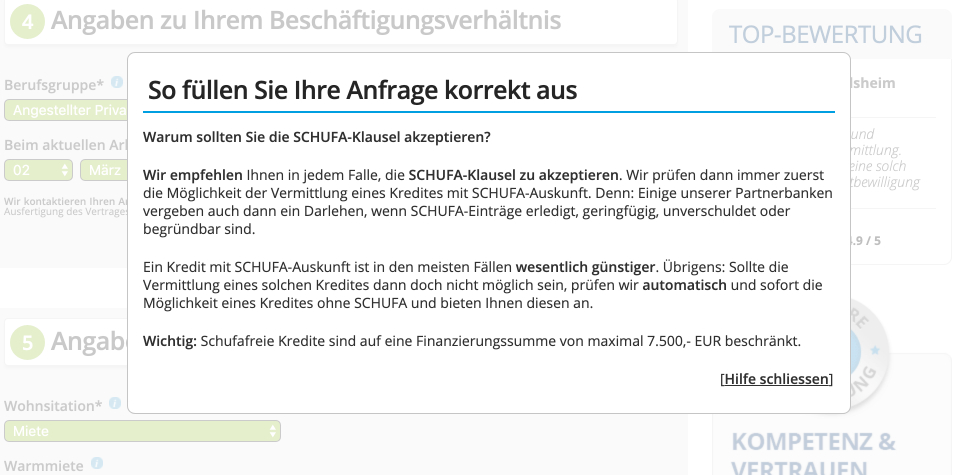This screenshot has height=475, width=954.
Task: Open the day dropdown showing 02
Action: [x=38, y=170]
